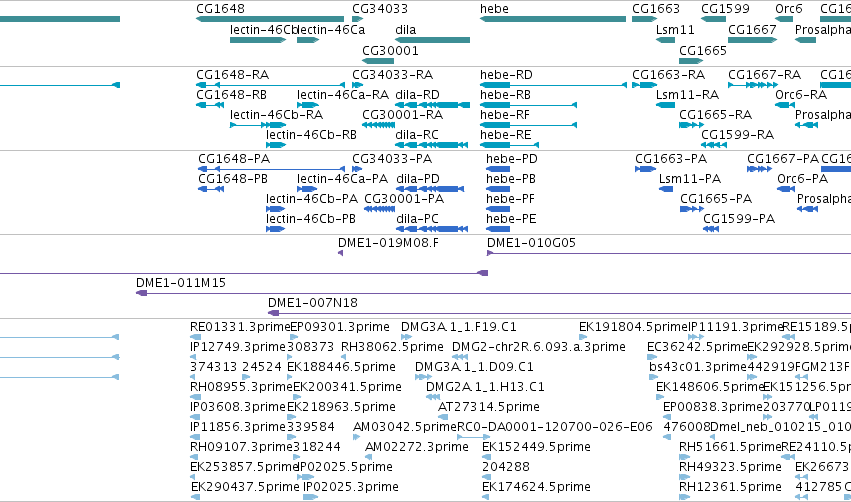Select the CG1663 gene arrow
This screenshot has width=851, height=502.
pos(645,19)
